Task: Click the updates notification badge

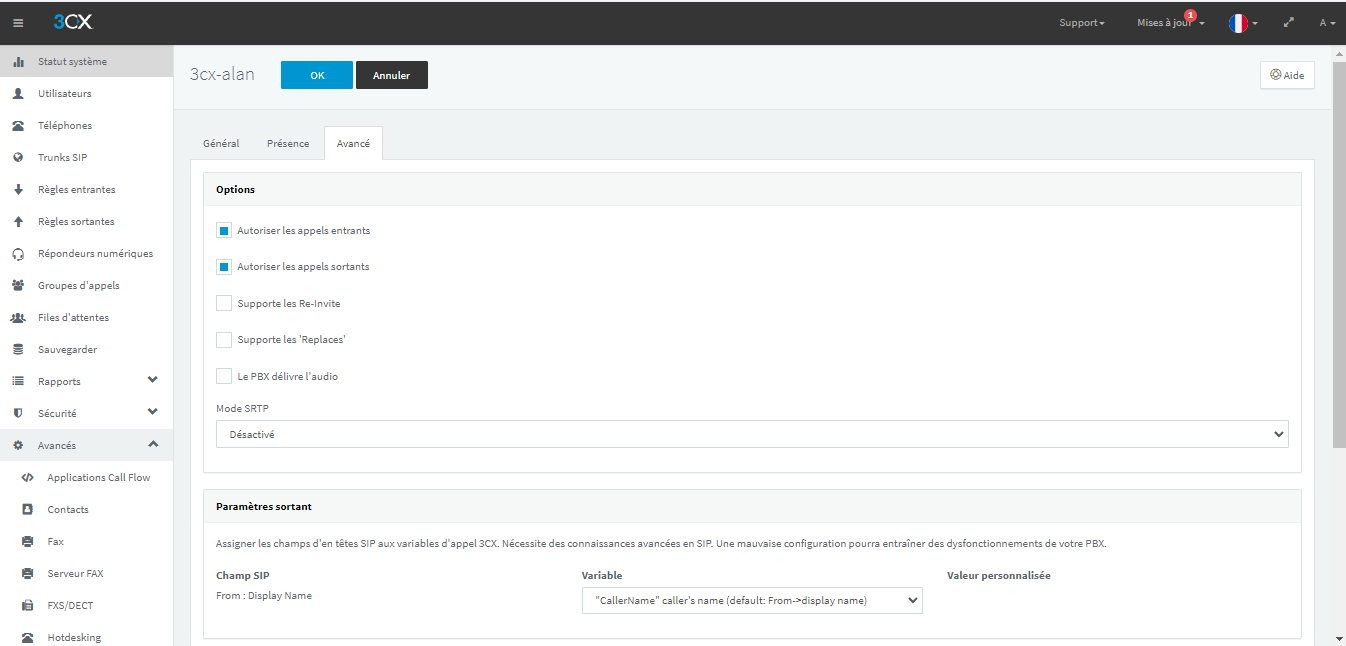Action: click(1190, 15)
